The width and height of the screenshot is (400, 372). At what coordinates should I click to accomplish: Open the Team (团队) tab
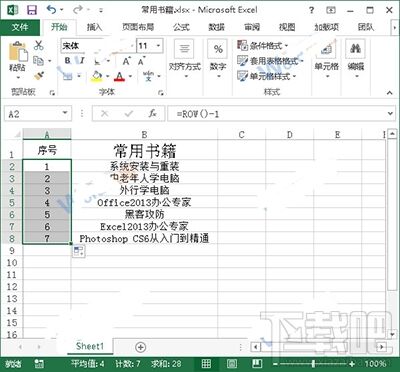click(x=366, y=27)
